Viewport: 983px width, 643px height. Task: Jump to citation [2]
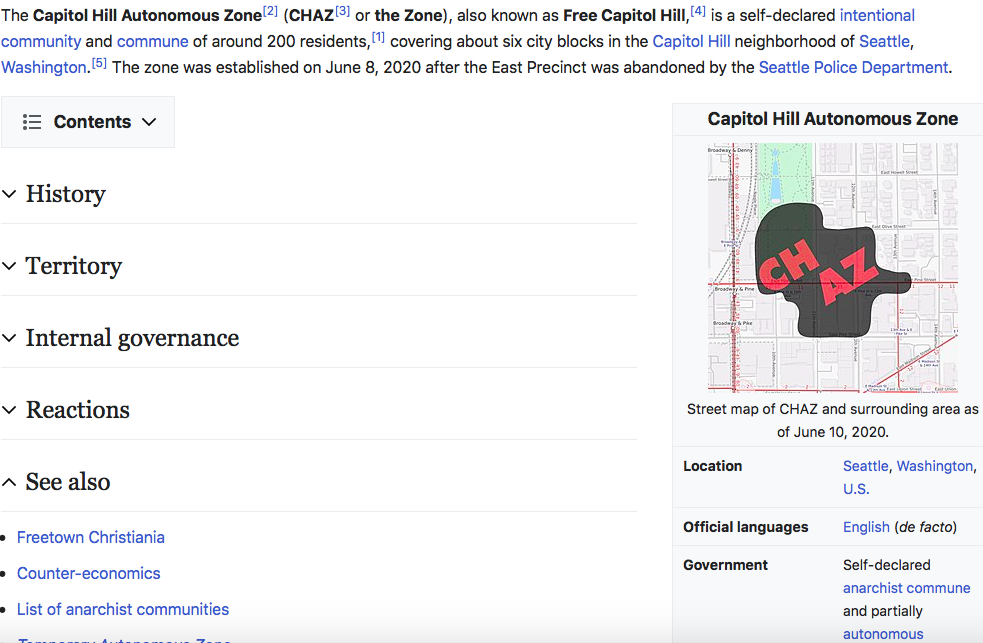click(x=270, y=11)
